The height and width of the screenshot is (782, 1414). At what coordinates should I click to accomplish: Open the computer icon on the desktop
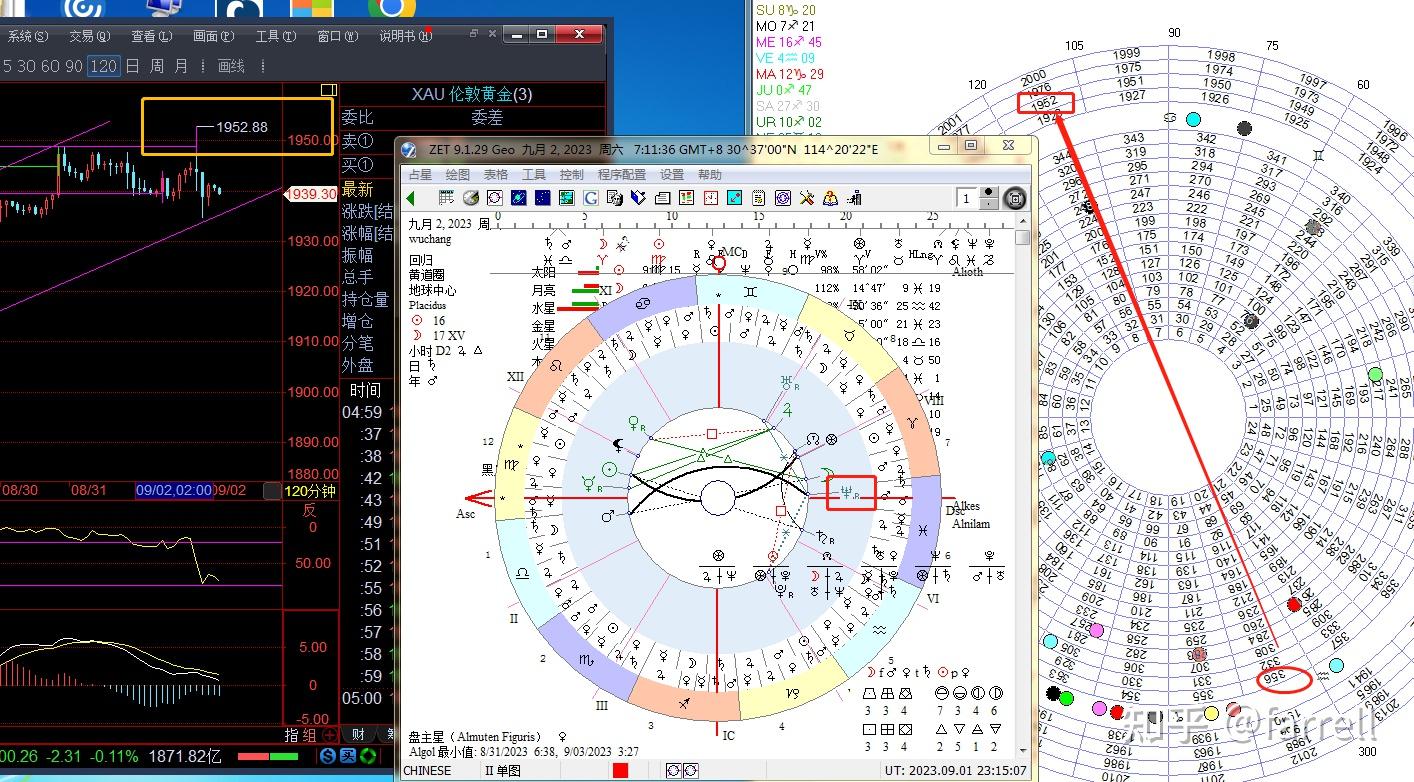tap(162, 8)
